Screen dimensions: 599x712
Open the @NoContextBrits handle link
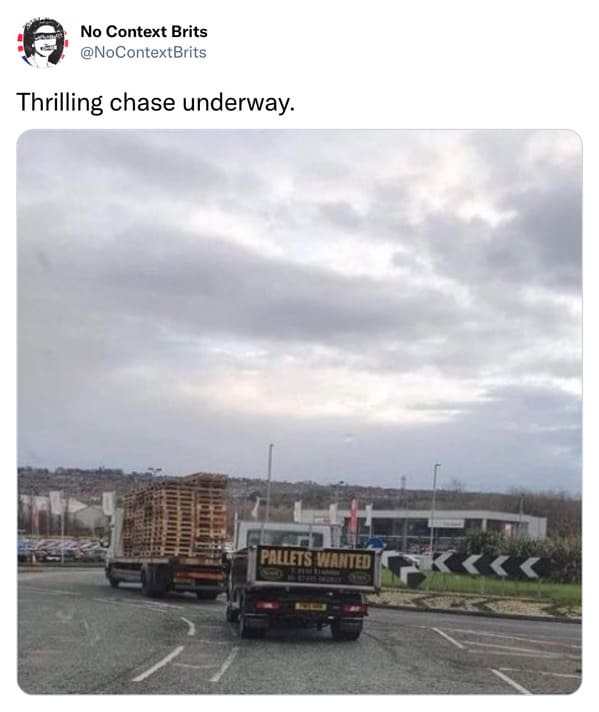[x=144, y=53]
